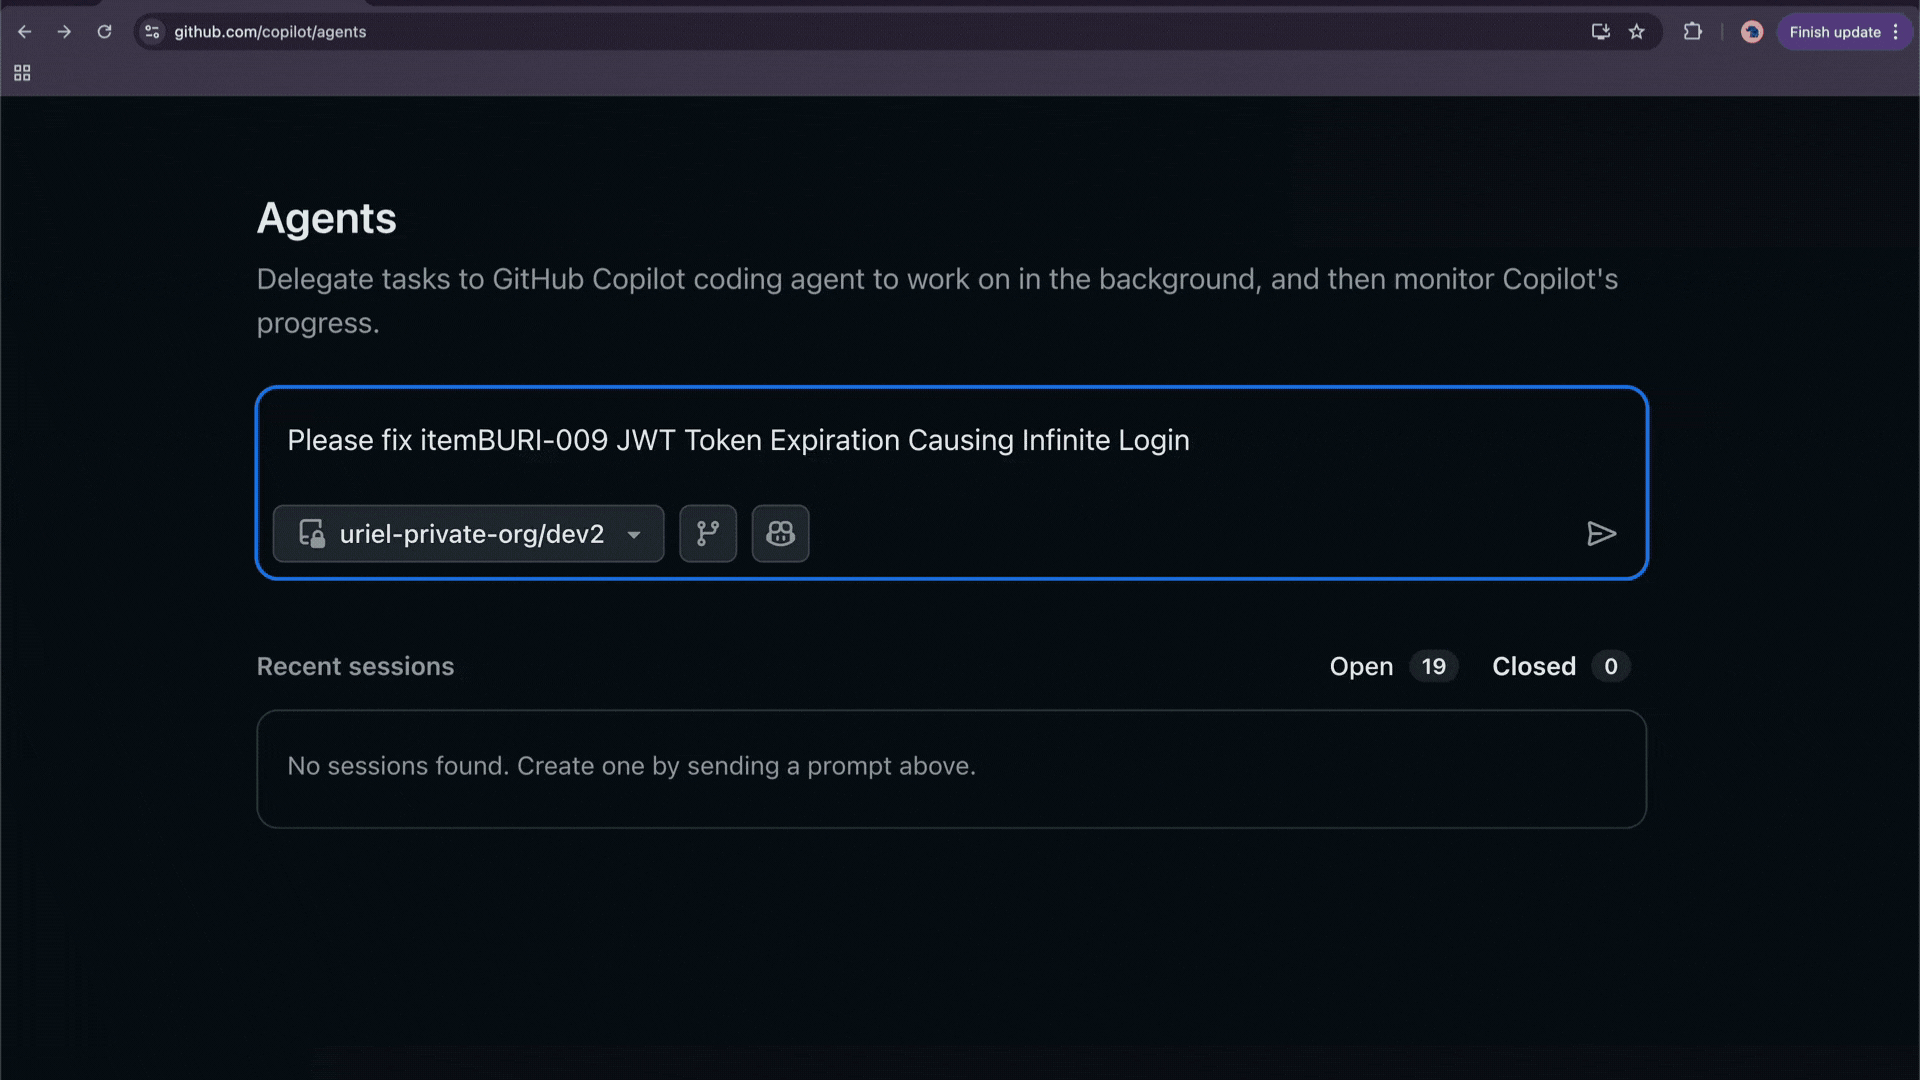
Task: Open the browser extensions puzzle icon
Action: coord(1692,31)
